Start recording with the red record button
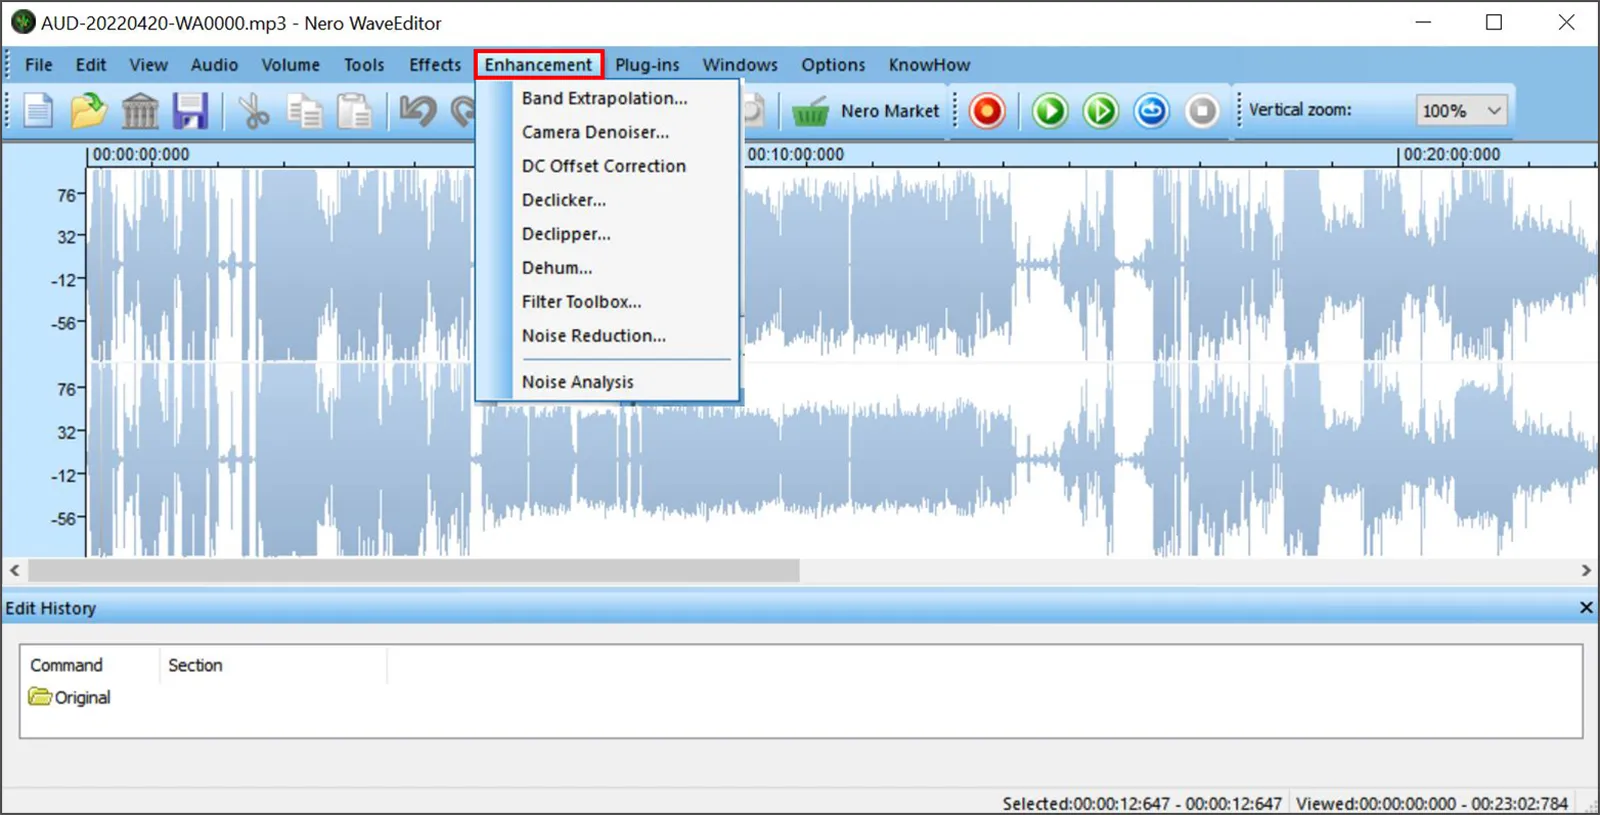Image resolution: width=1600 pixels, height=815 pixels. point(987,111)
